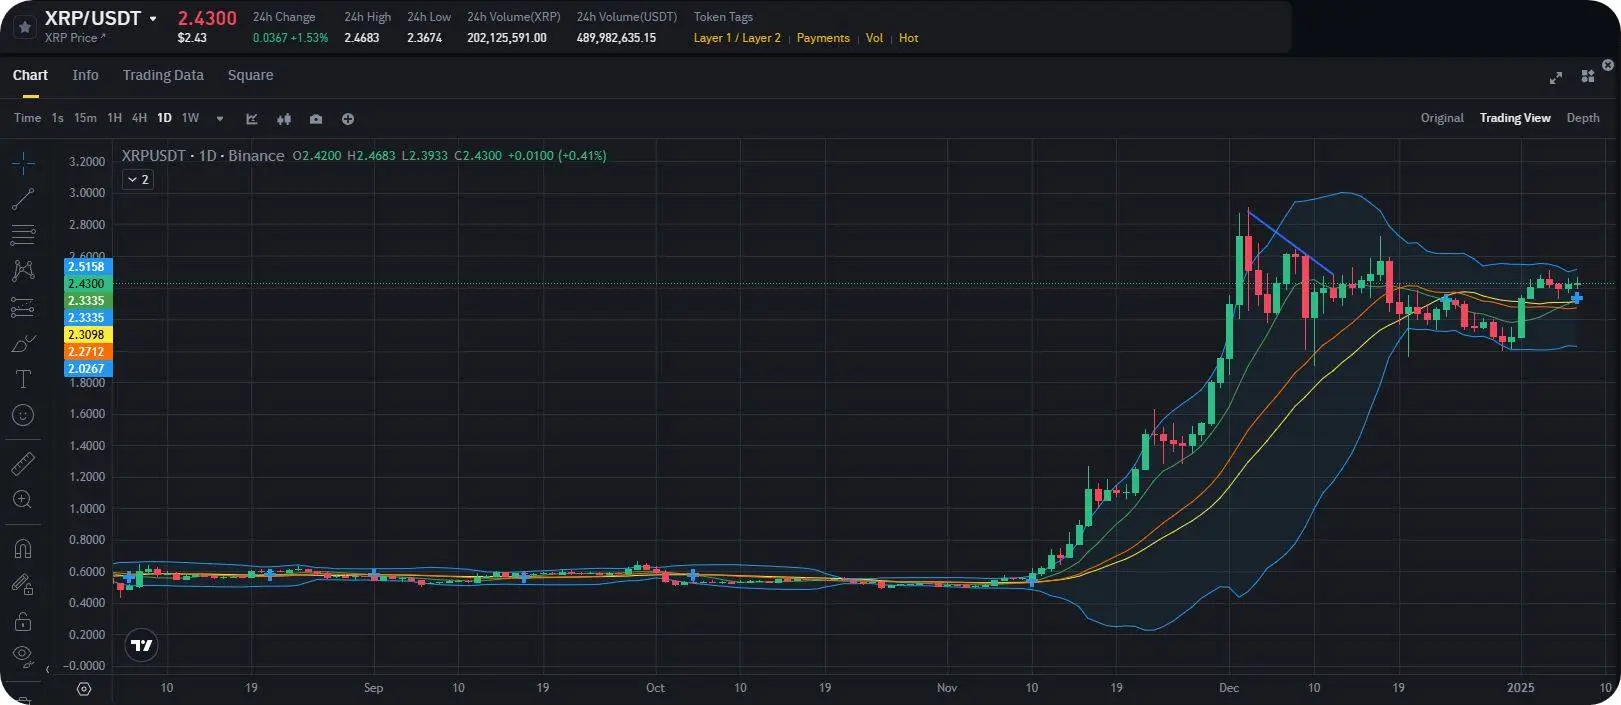This screenshot has width=1621, height=705.
Task: Click the Dec label on time axis
Action: coord(1229,688)
